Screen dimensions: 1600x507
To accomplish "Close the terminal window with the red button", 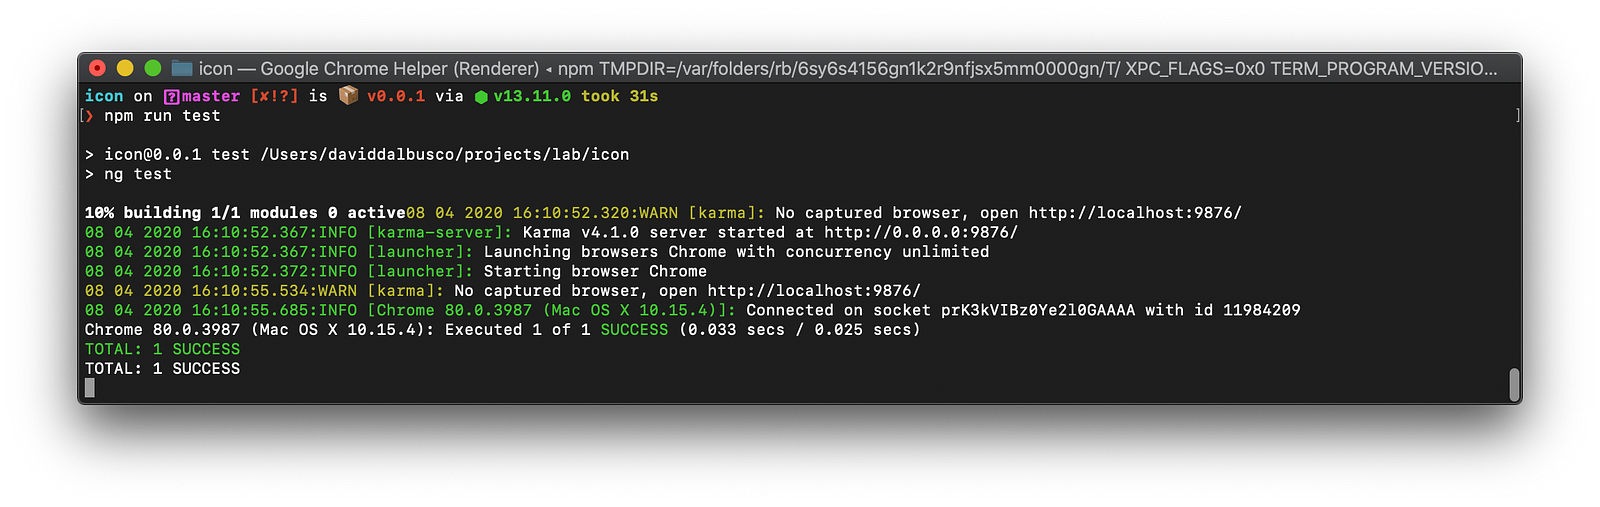I will 97,68.
